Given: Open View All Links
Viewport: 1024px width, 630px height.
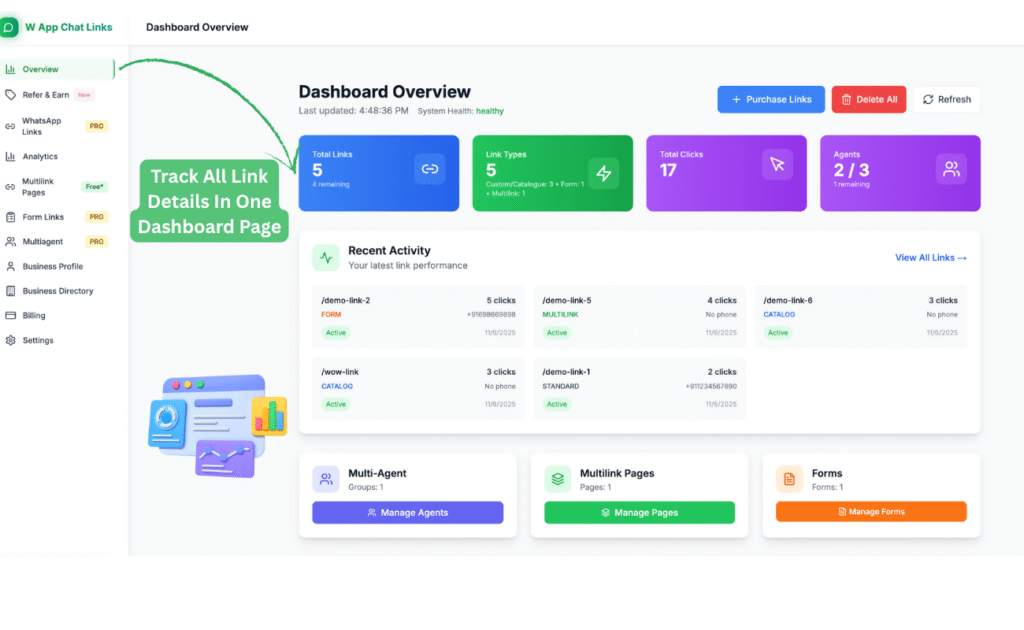Looking at the screenshot, I should 930,257.
